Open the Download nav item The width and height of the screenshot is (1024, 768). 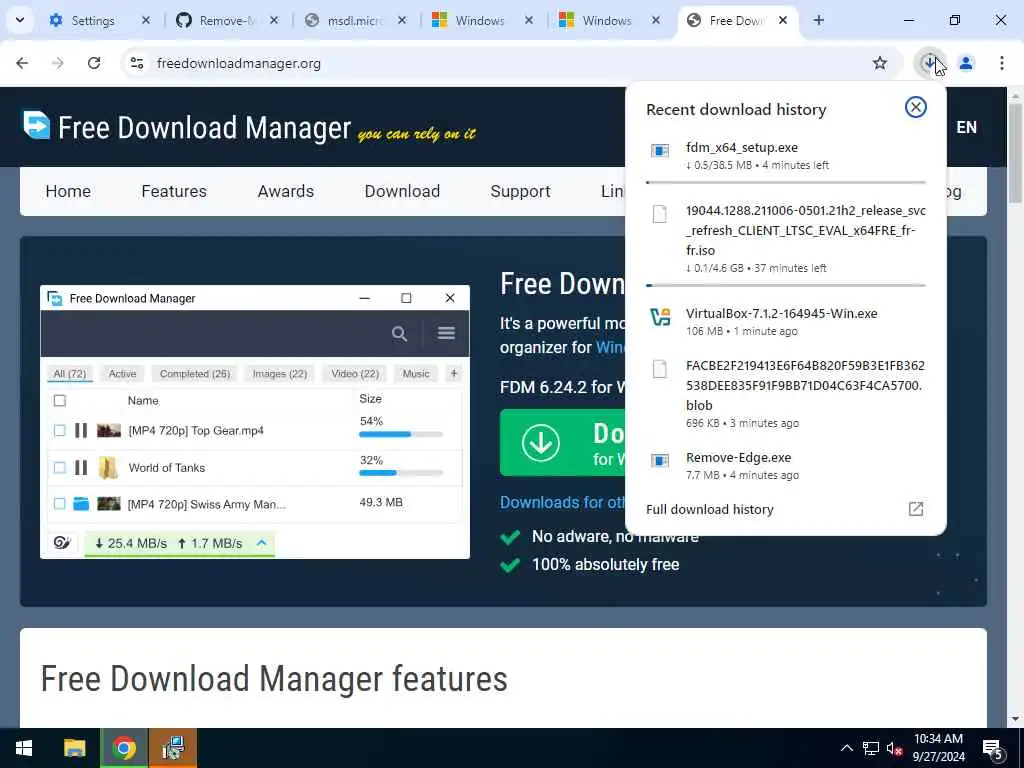[x=402, y=191]
